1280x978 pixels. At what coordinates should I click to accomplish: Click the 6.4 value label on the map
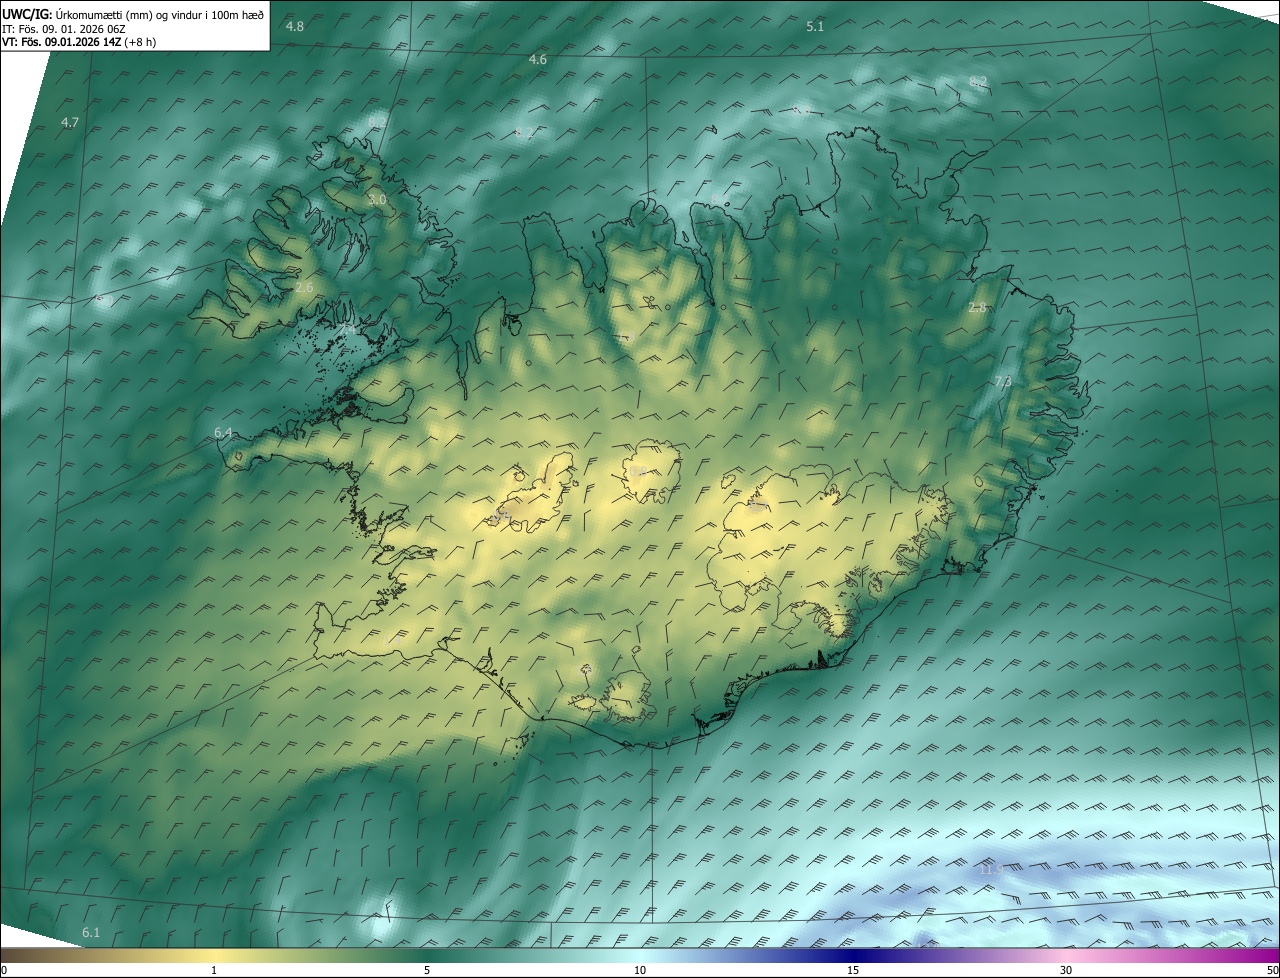(223, 433)
